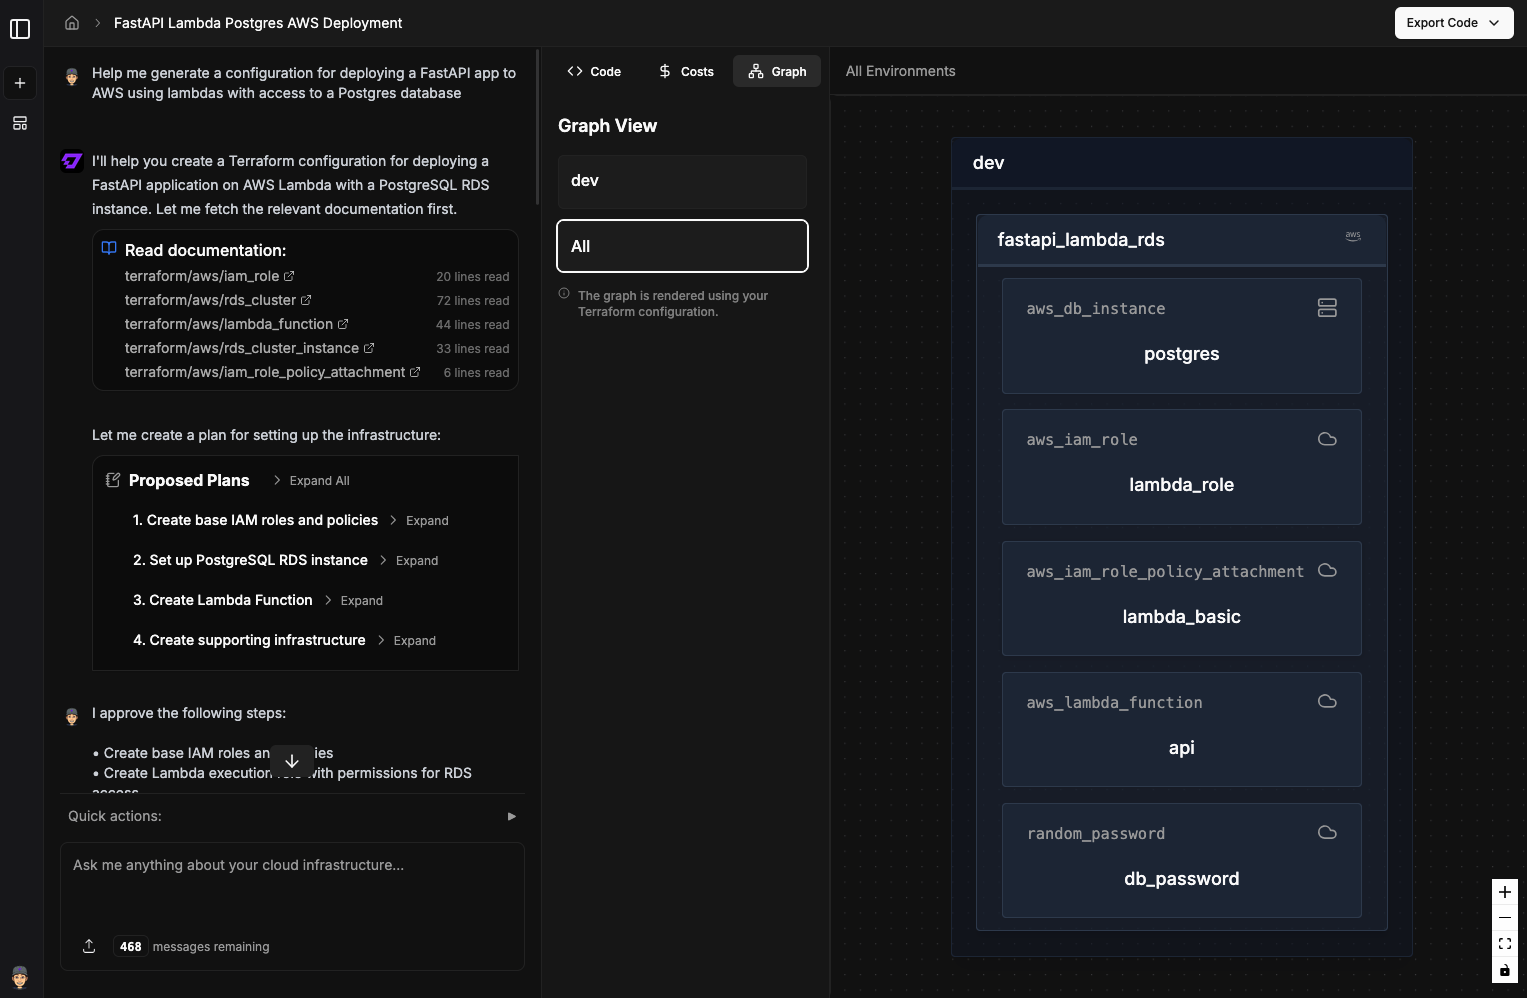
Task: Open terraform/aws/iam_role documentation link
Action: [x=202, y=276]
